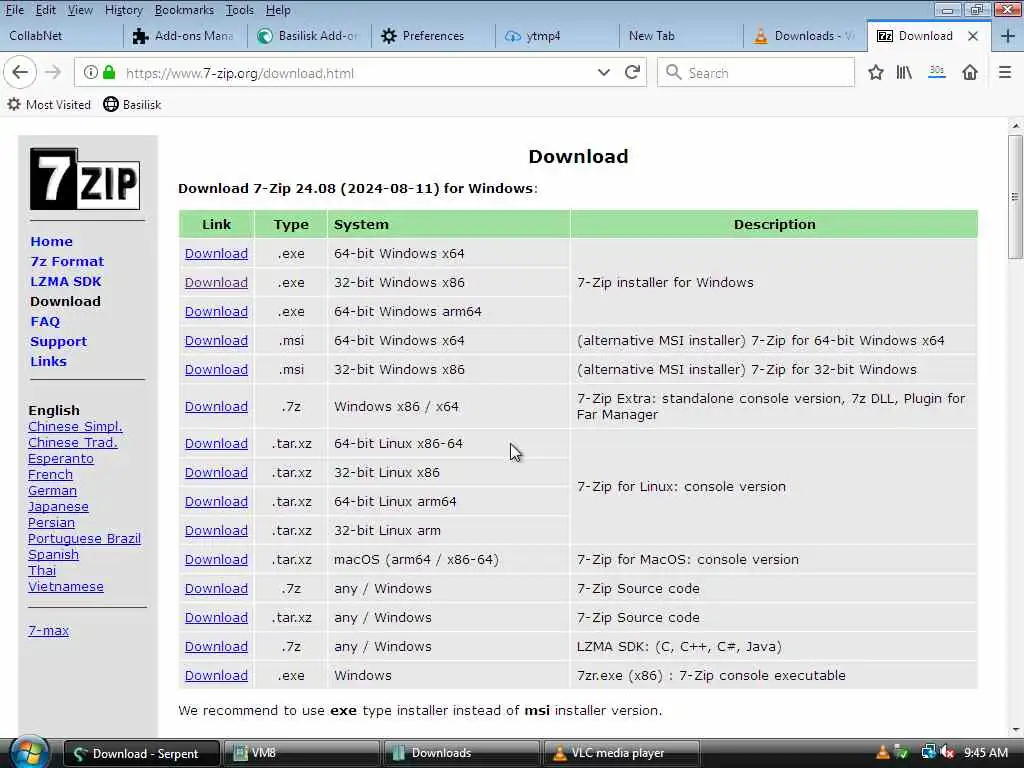Image resolution: width=1024 pixels, height=768 pixels.
Task: Switch to the New Tab tab
Action: click(x=681, y=36)
